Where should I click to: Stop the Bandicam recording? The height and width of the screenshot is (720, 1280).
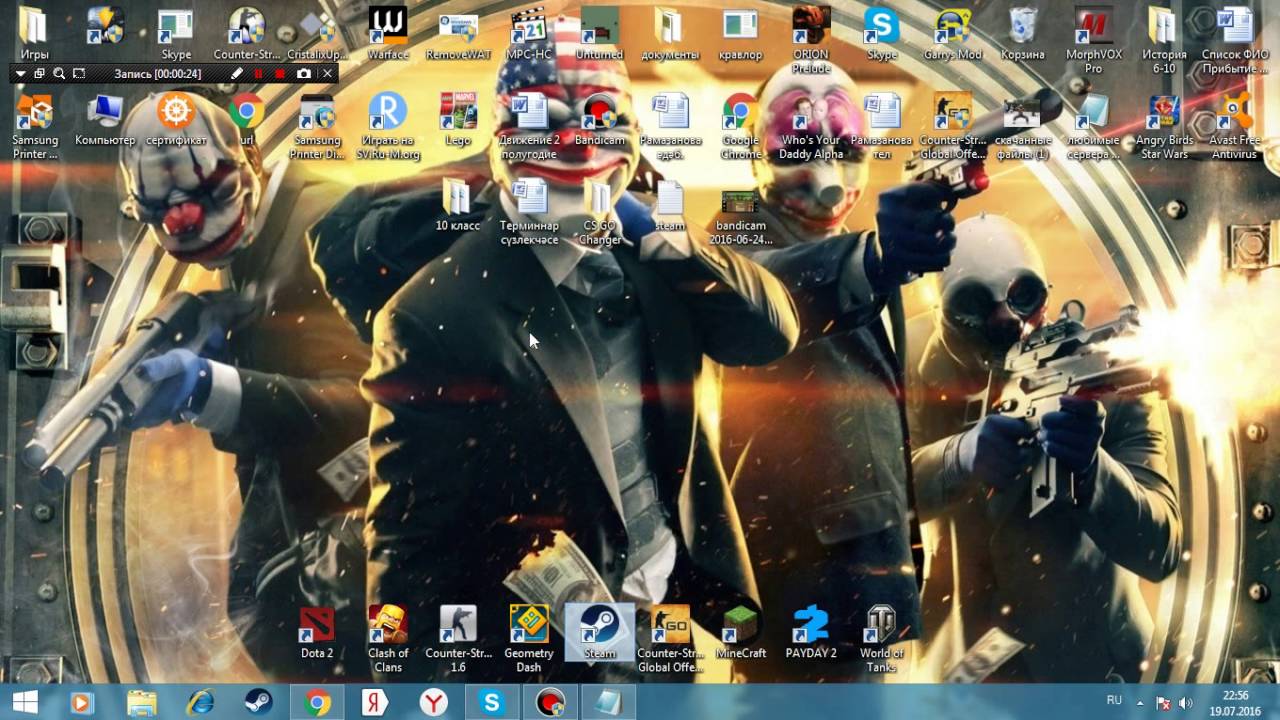[280, 74]
